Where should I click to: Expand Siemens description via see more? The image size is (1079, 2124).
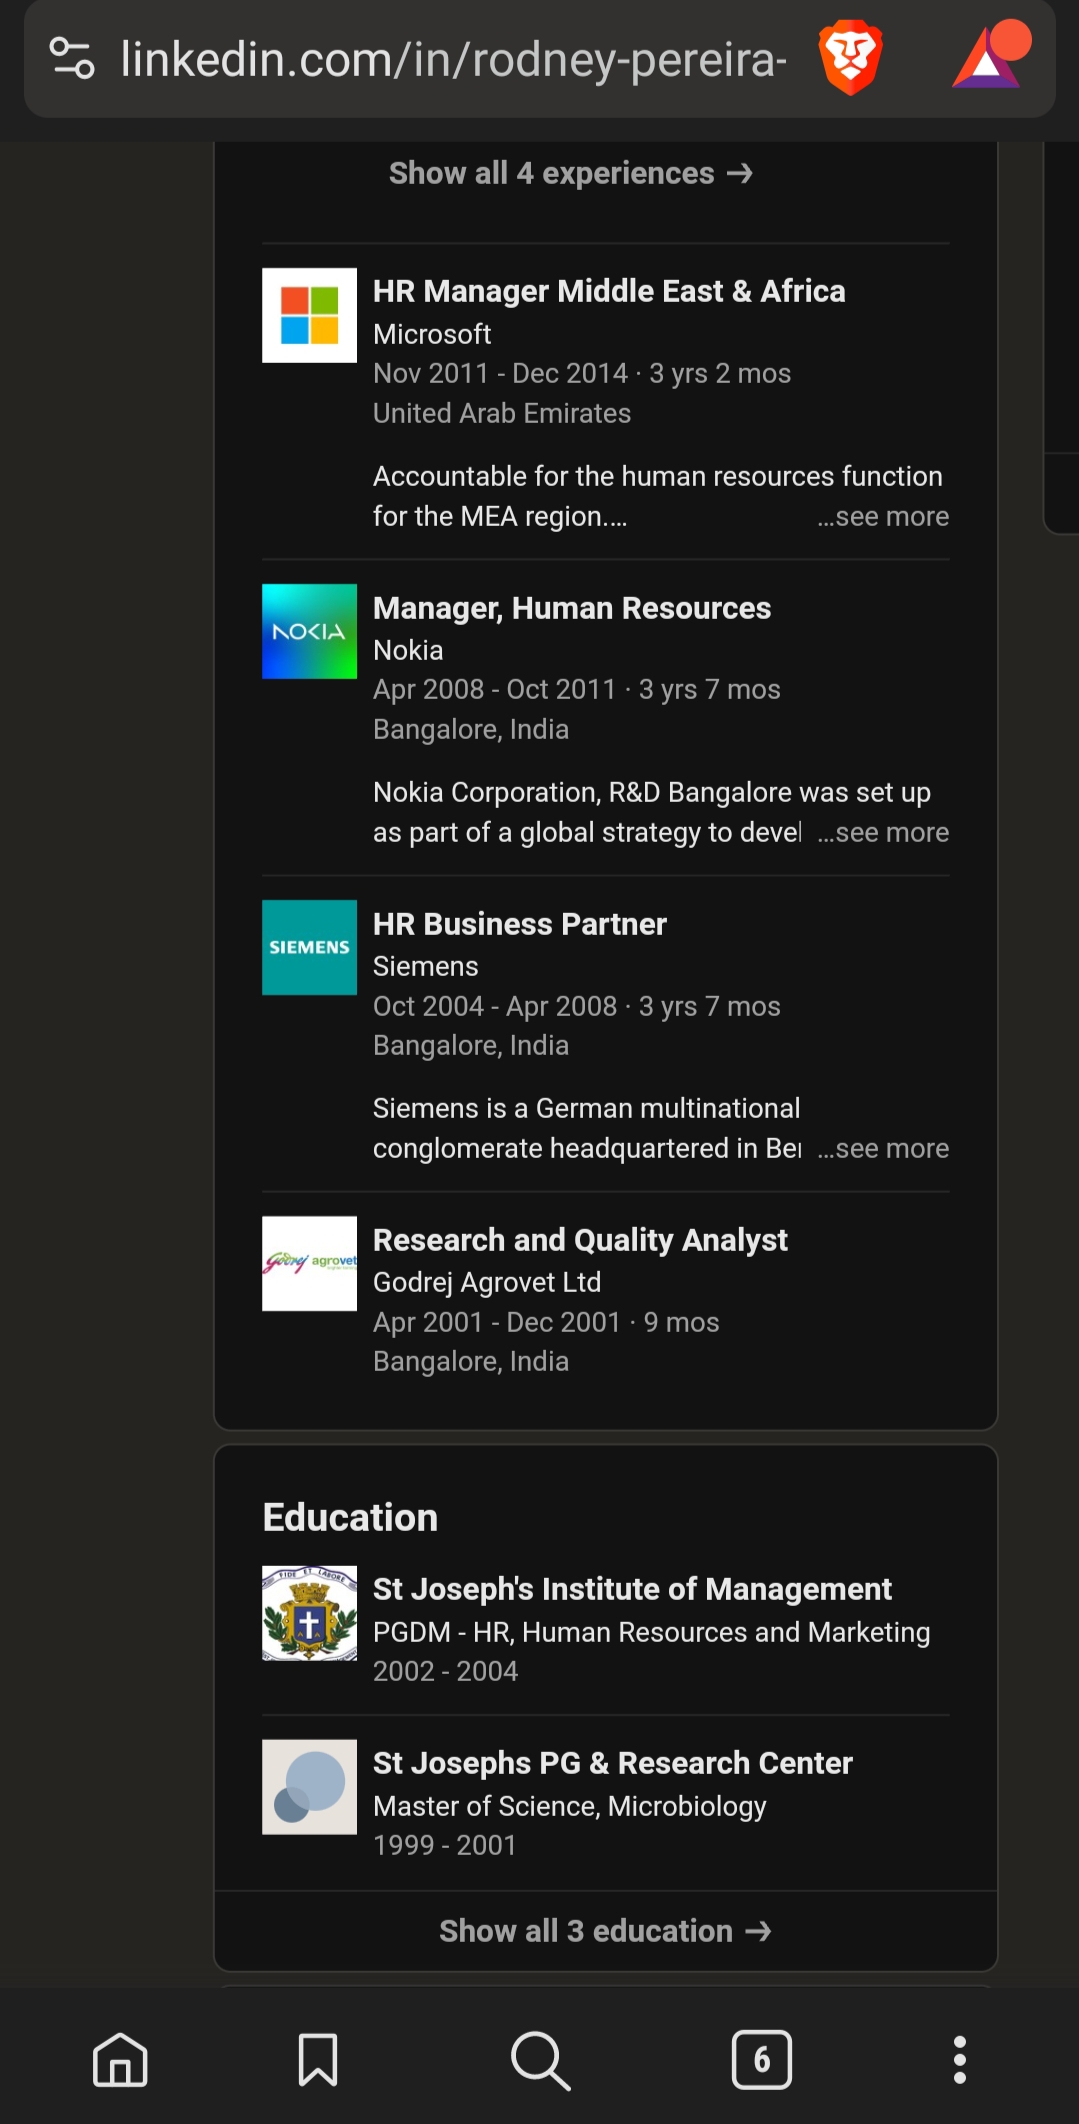(x=884, y=1149)
